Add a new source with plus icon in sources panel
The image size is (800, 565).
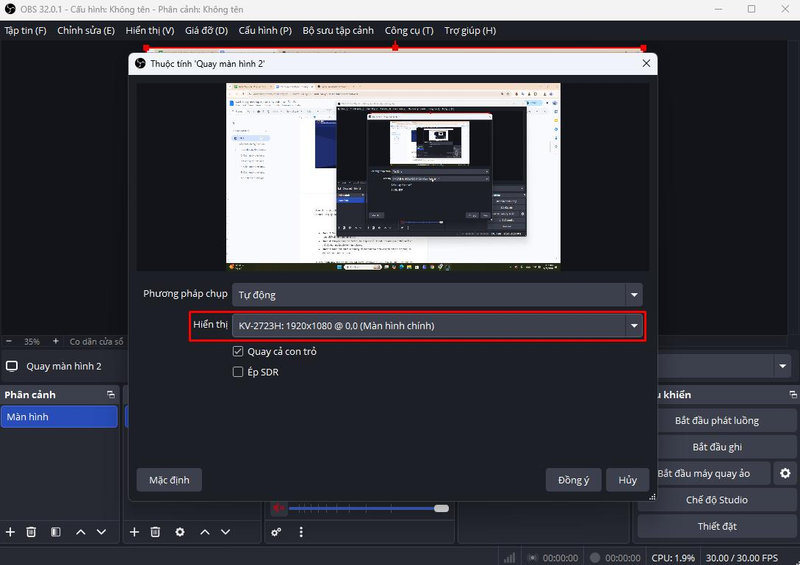point(134,532)
